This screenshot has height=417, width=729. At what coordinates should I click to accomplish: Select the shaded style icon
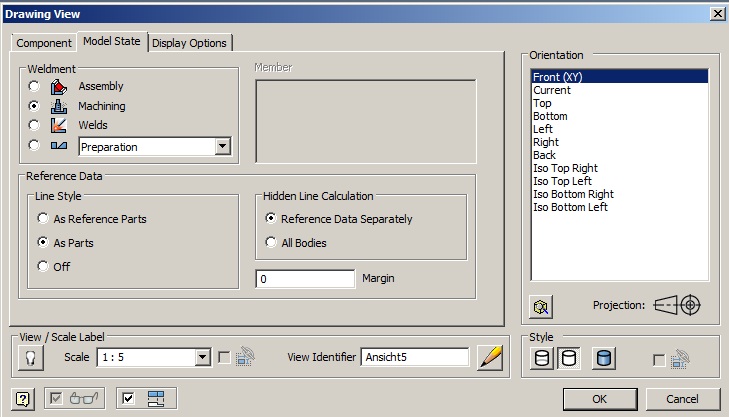pos(604,358)
